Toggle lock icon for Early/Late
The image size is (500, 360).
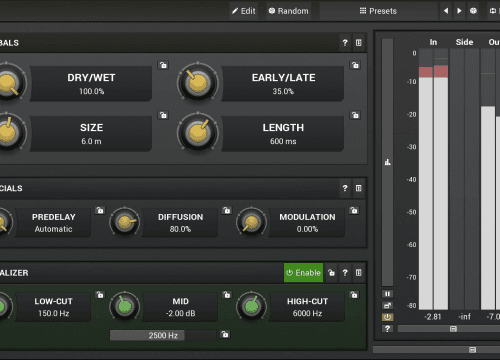click(355, 65)
